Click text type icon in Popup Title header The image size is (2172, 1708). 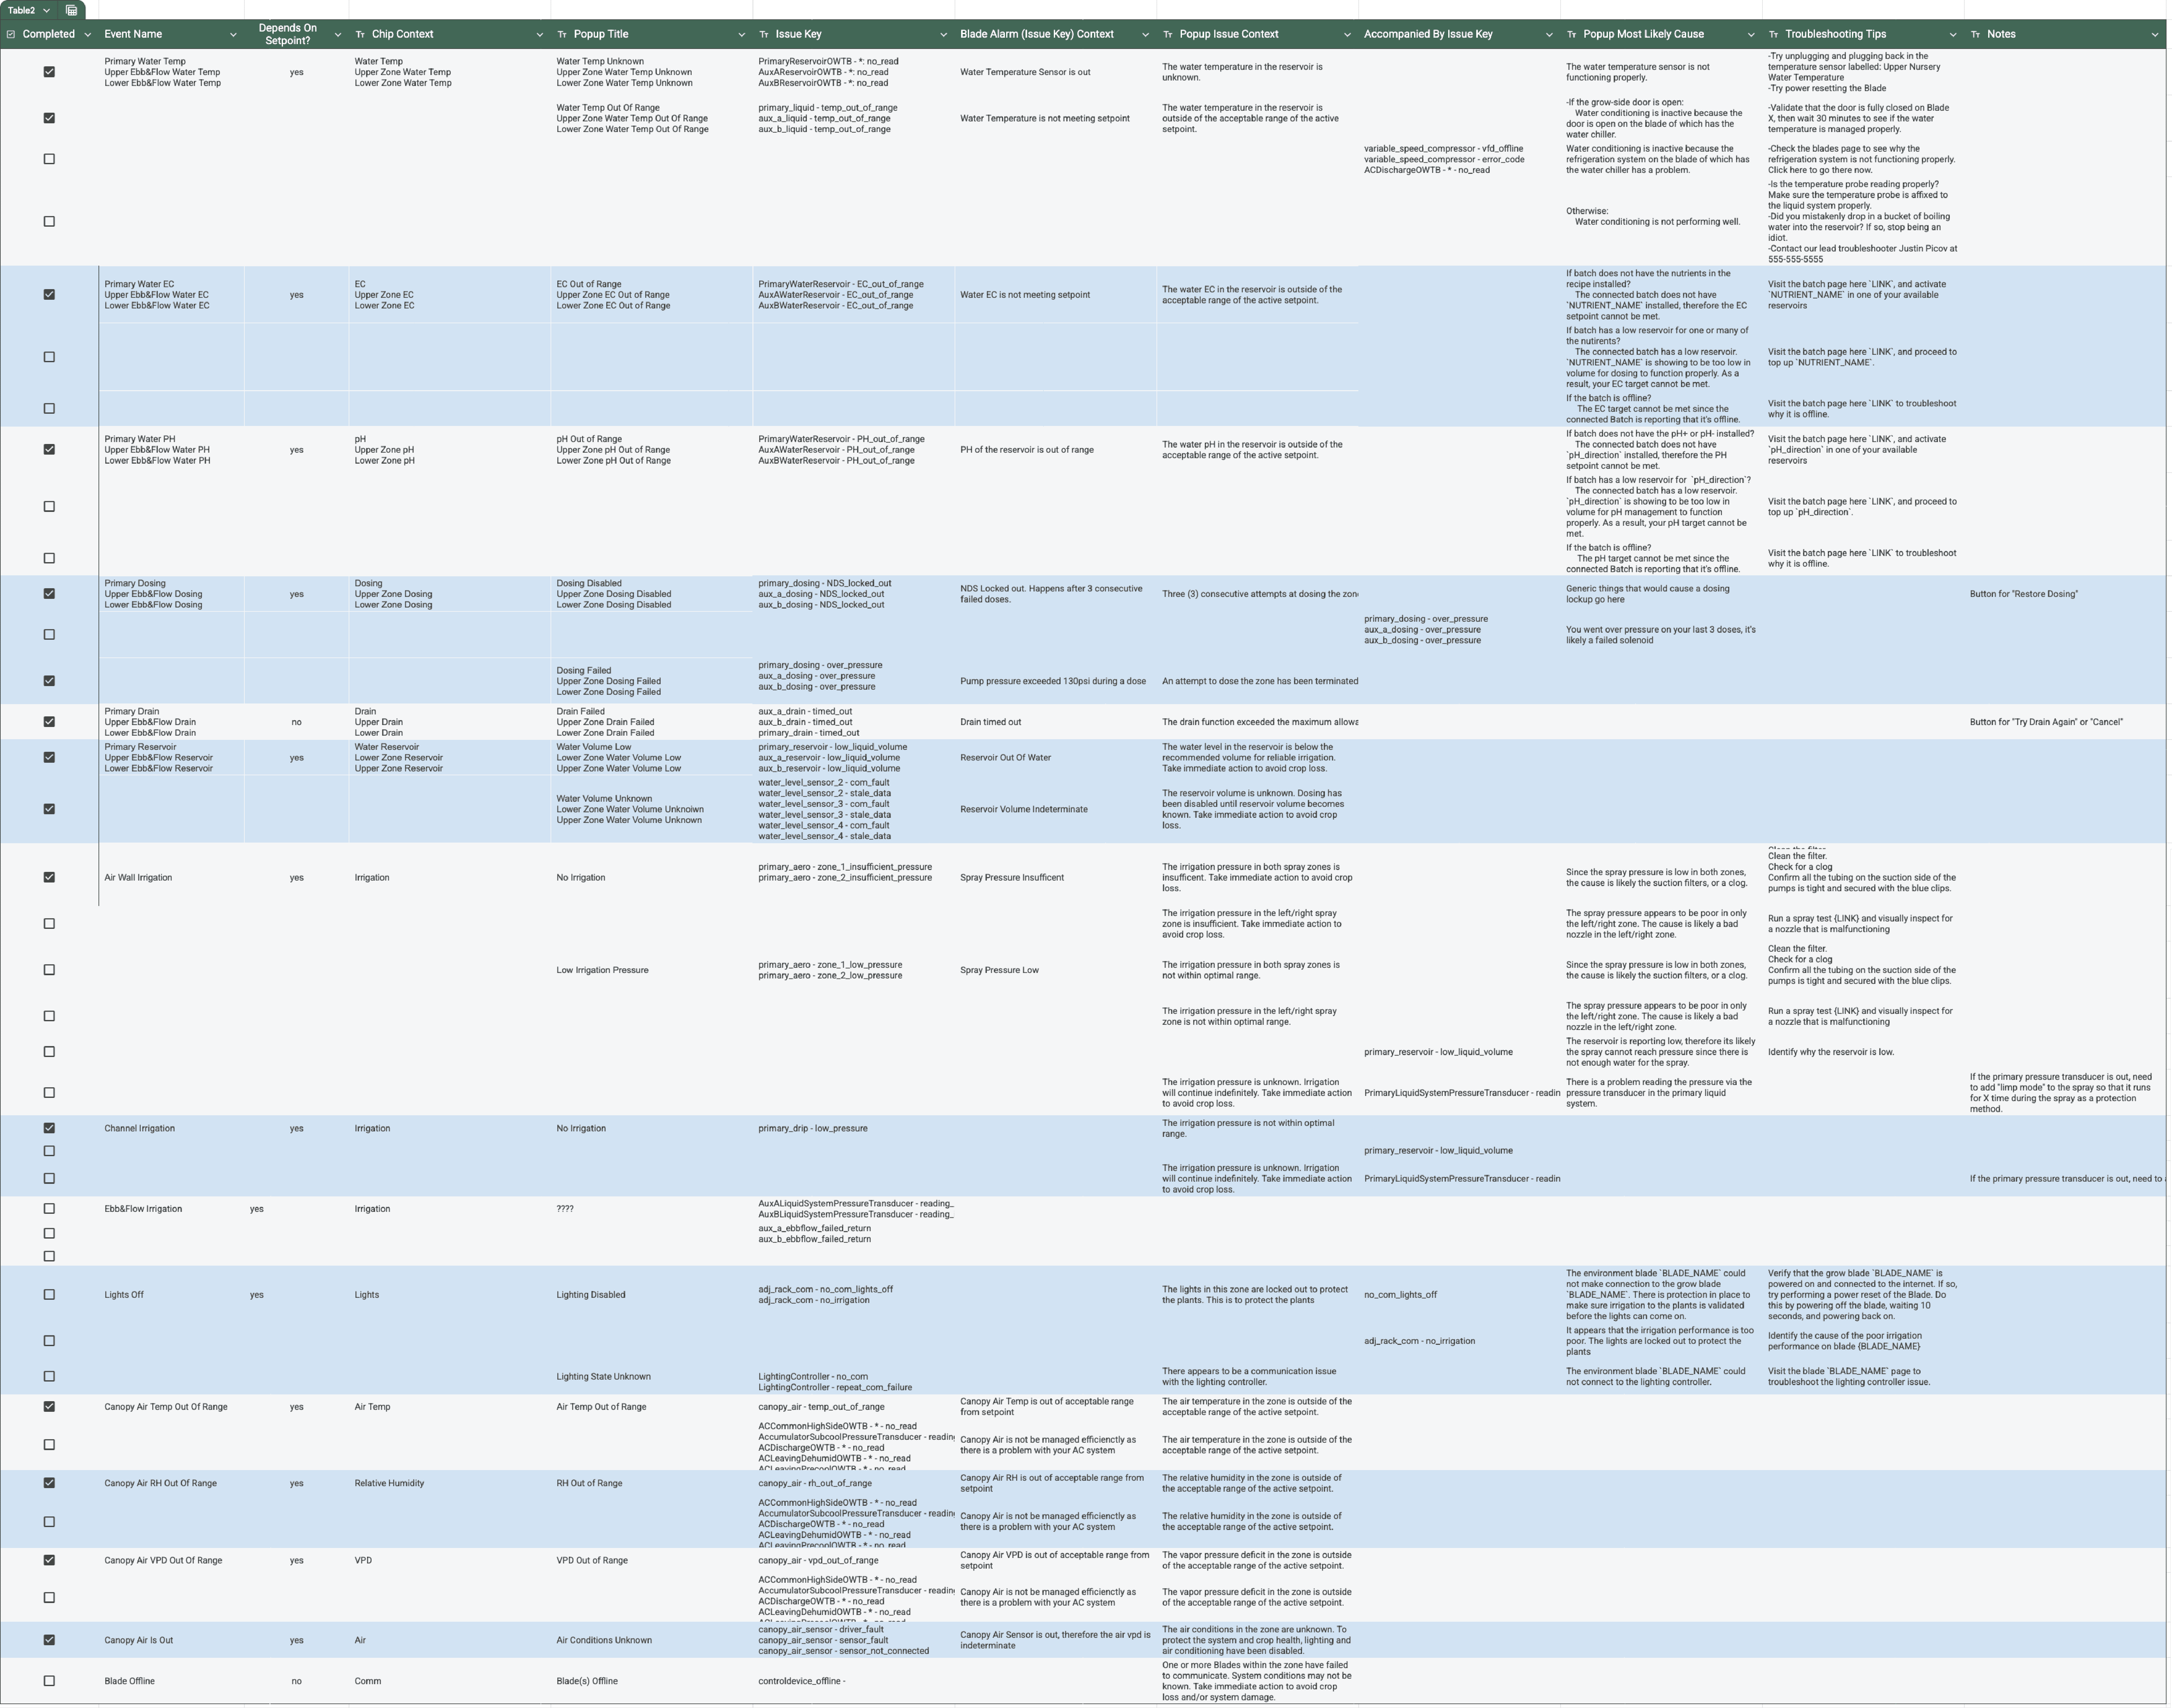(562, 34)
